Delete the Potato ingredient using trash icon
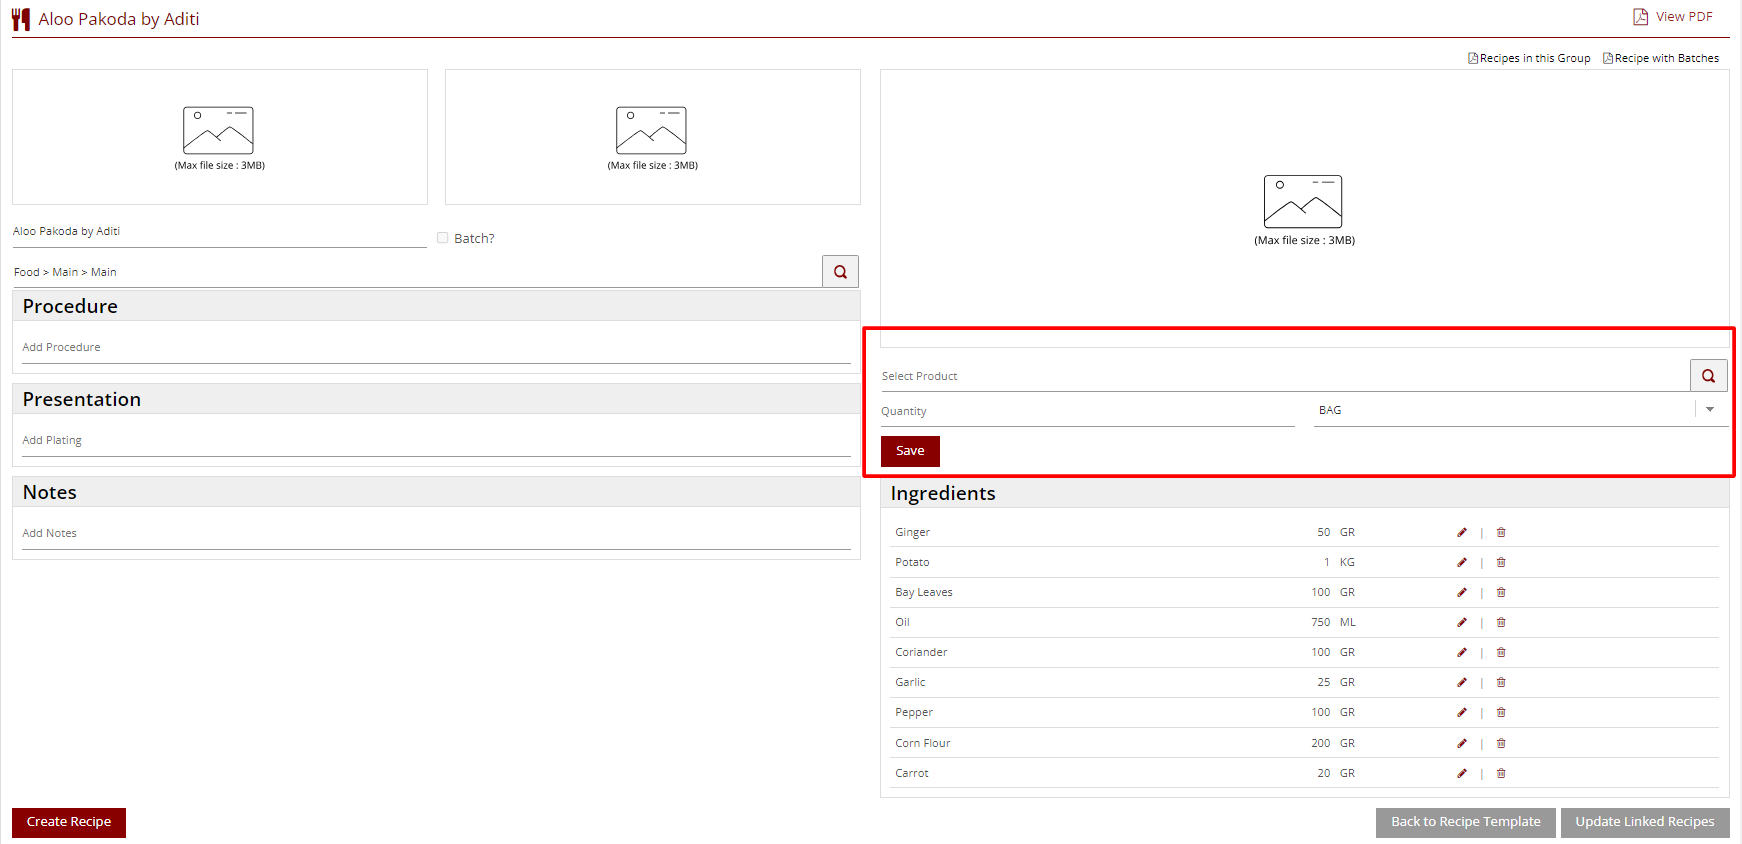Viewport: 1742px width, 844px height. (1501, 562)
